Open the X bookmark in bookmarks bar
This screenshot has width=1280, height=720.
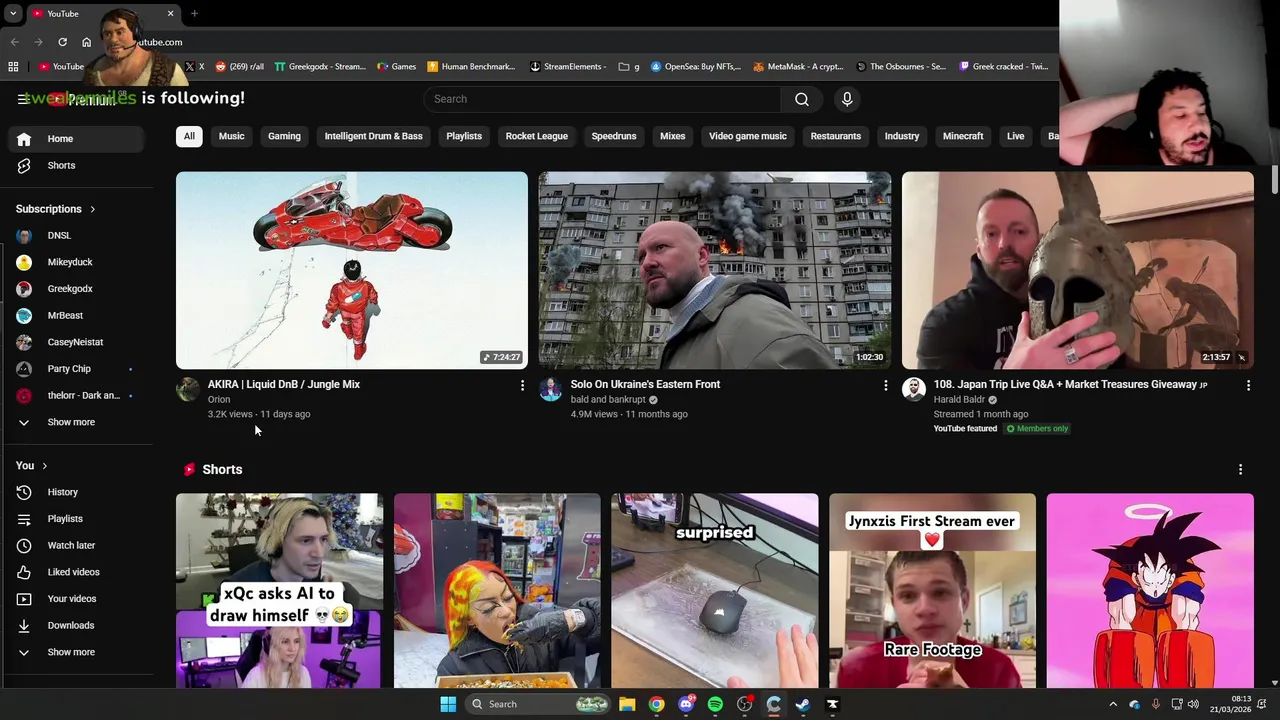tap(195, 66)
